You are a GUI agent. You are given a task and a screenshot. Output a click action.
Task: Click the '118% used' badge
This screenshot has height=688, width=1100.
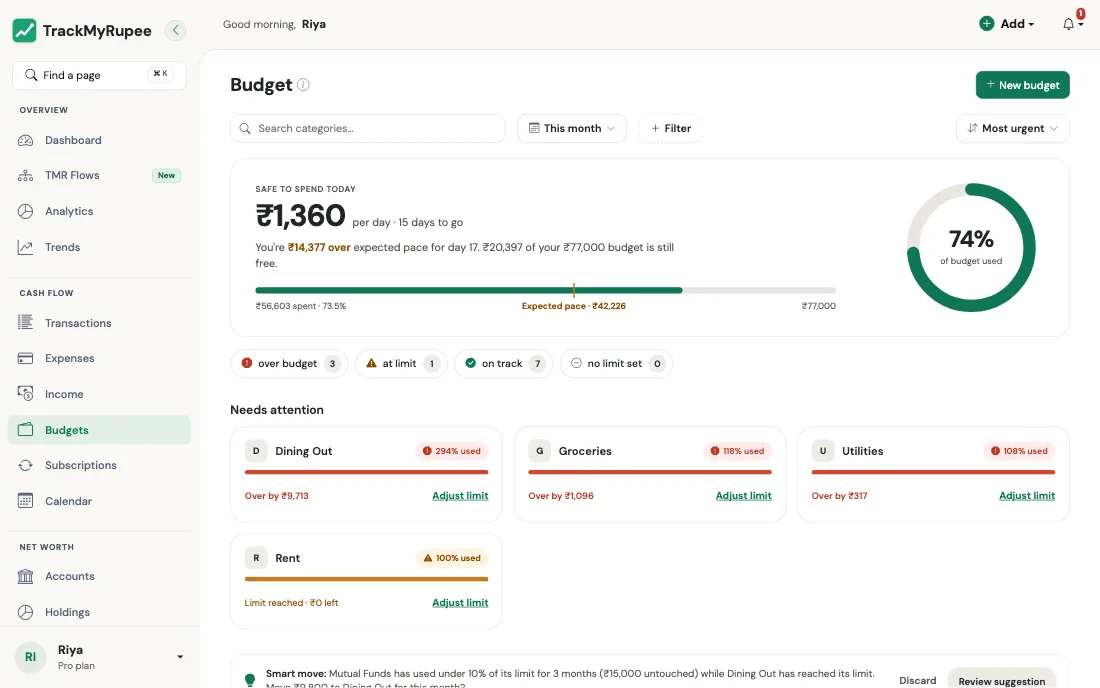coord(737,451)
